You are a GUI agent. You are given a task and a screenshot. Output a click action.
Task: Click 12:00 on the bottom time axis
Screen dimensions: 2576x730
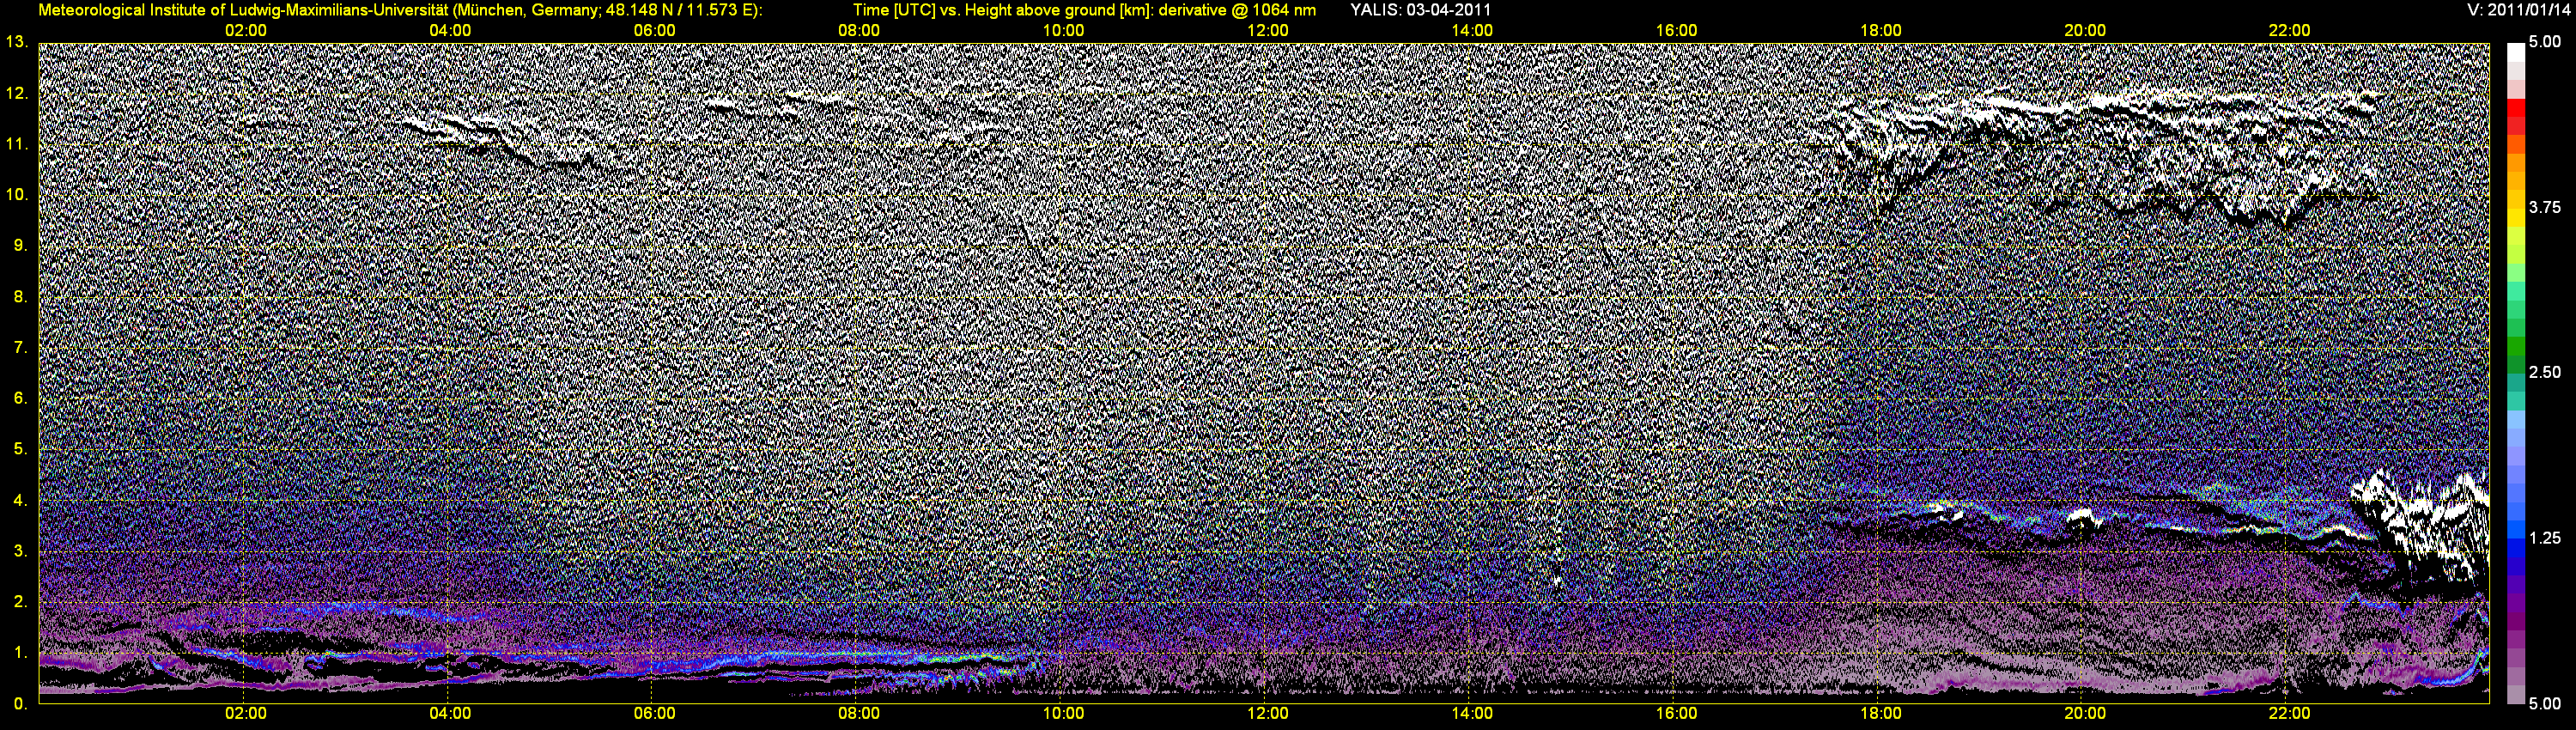point(1267,714)
